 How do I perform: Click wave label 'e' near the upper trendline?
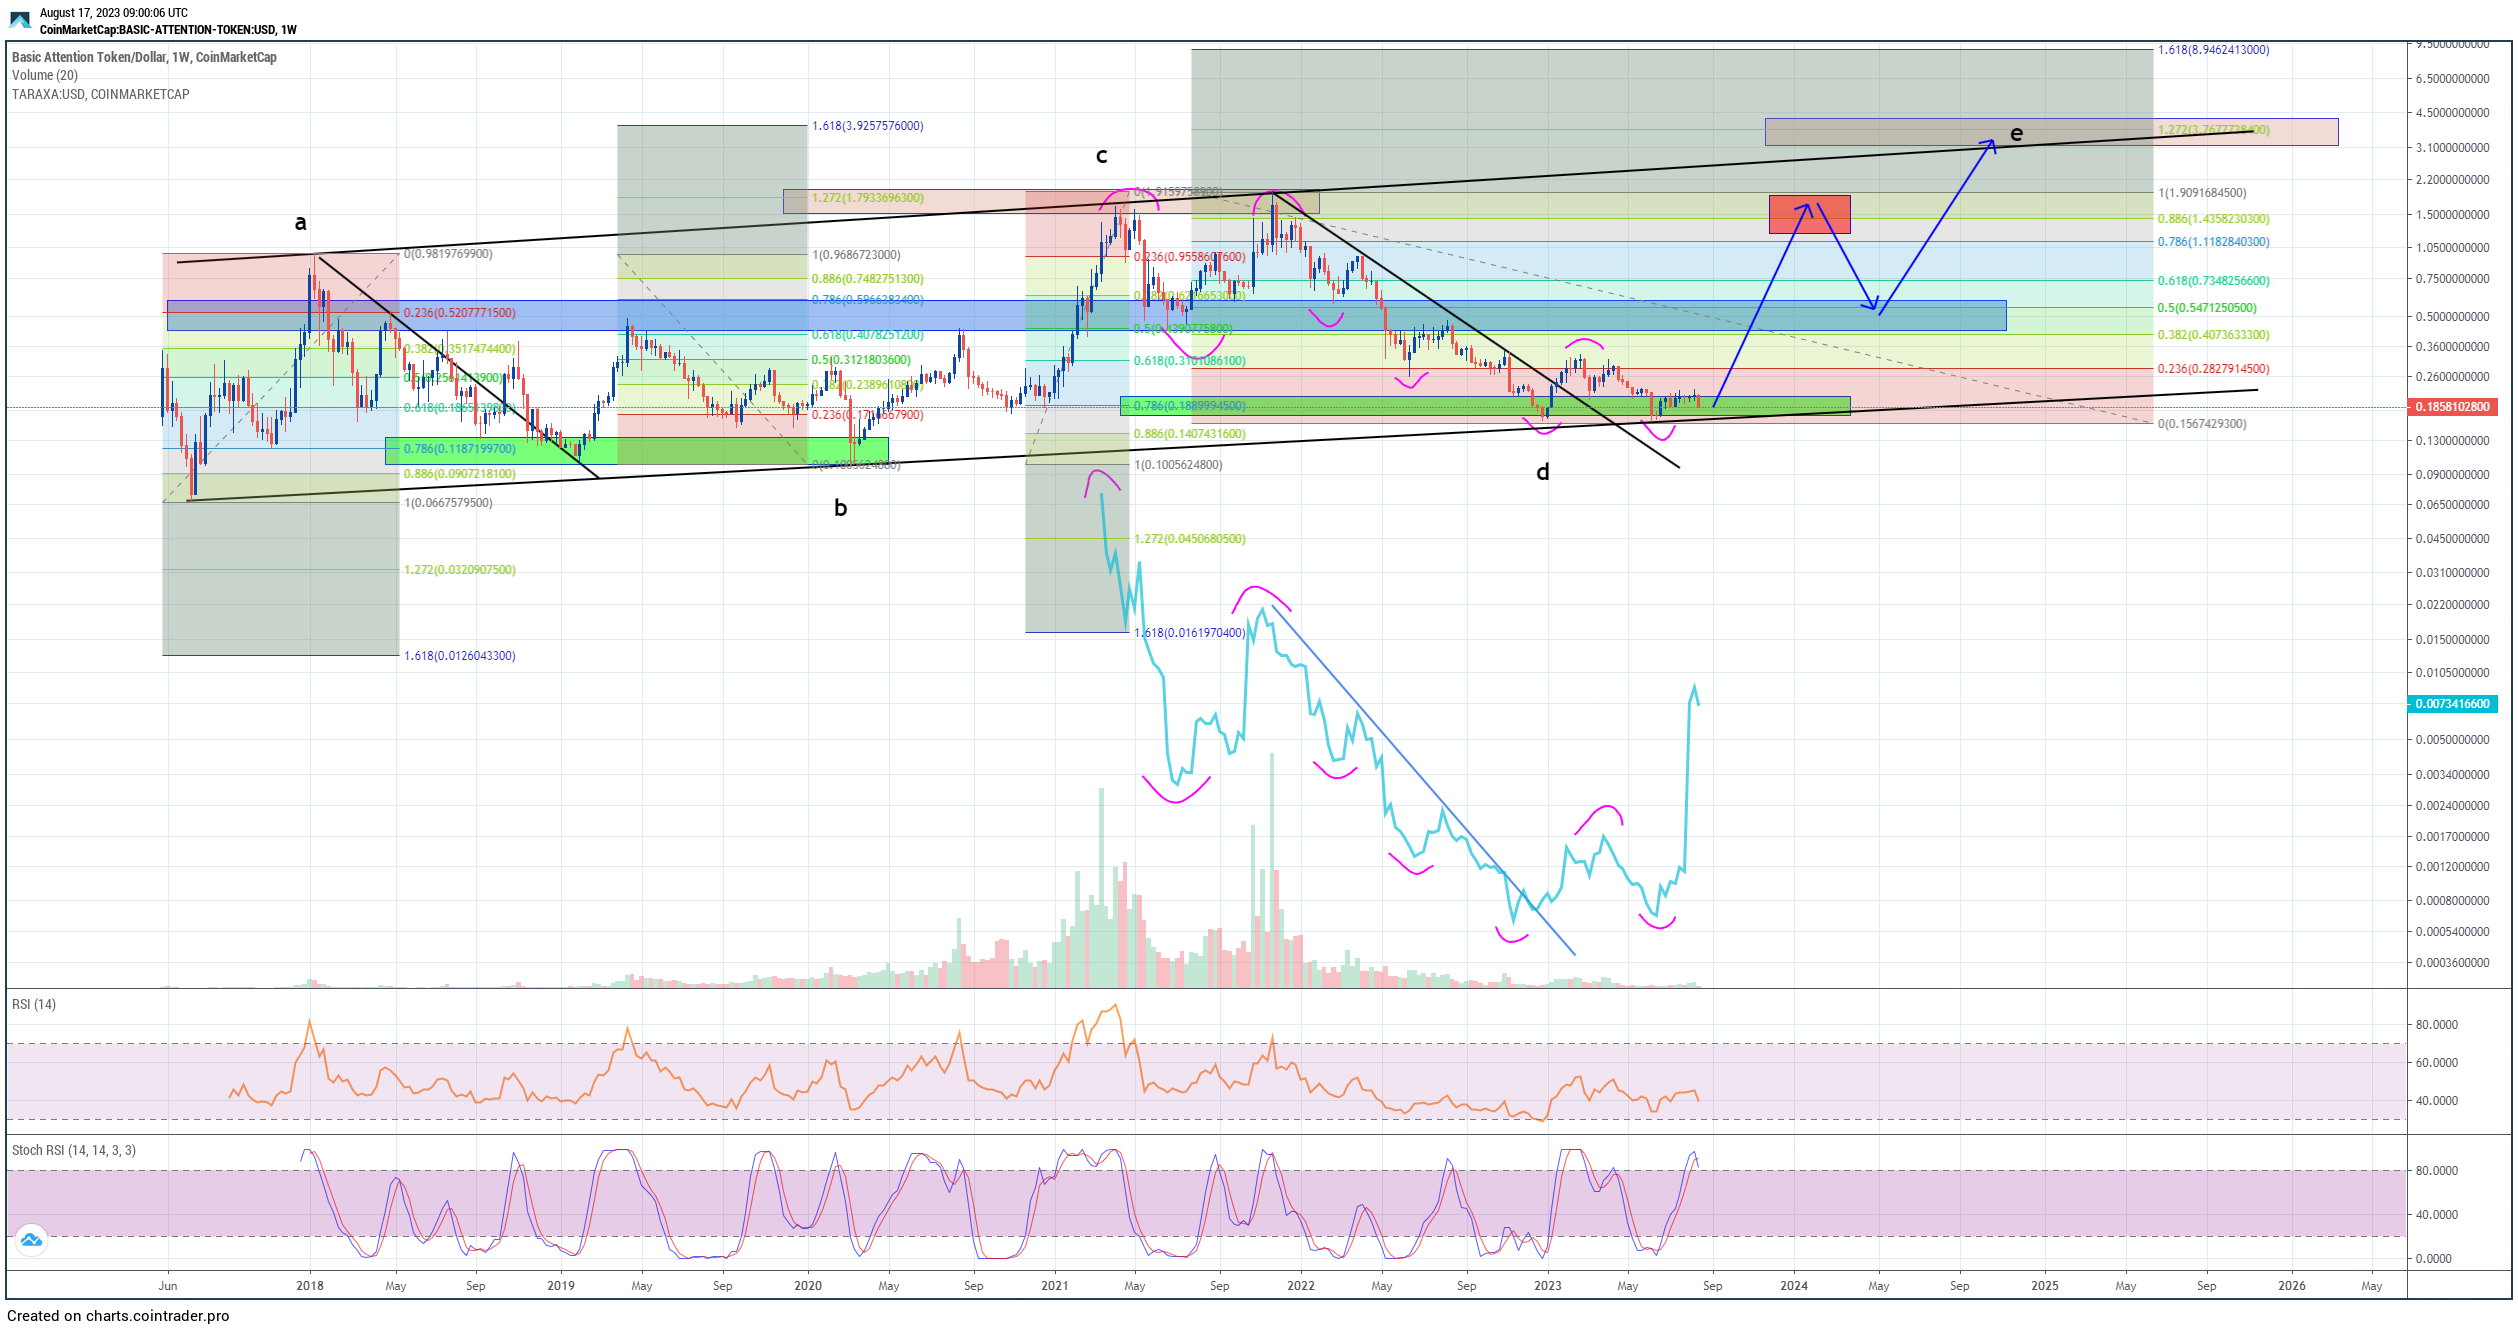coord(2016,134)
